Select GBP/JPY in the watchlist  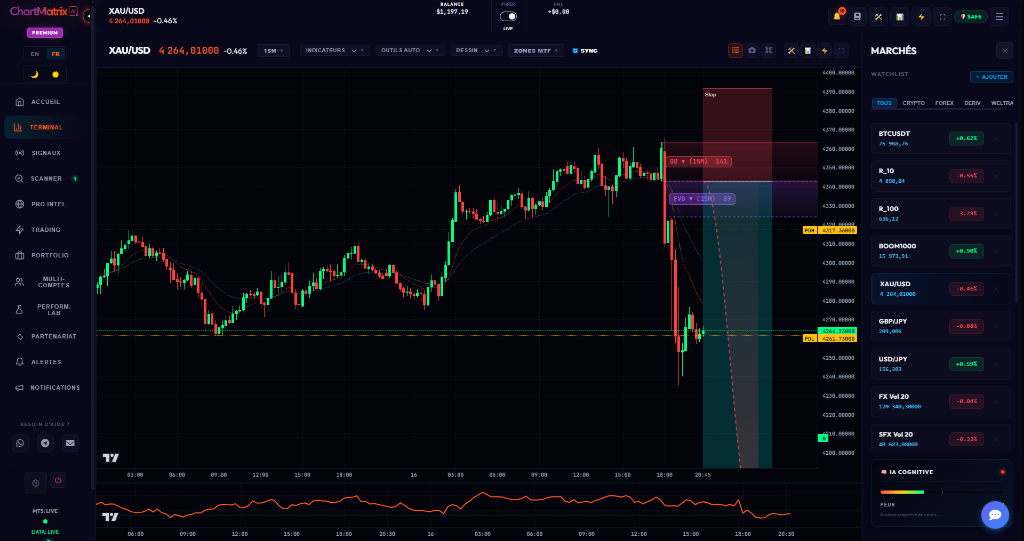[940, 326]
